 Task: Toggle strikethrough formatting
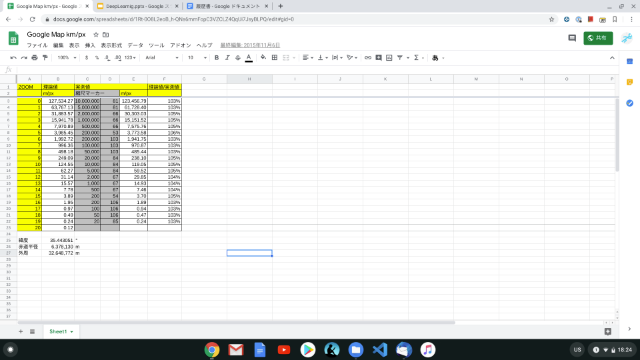click(x=238, y=58)
